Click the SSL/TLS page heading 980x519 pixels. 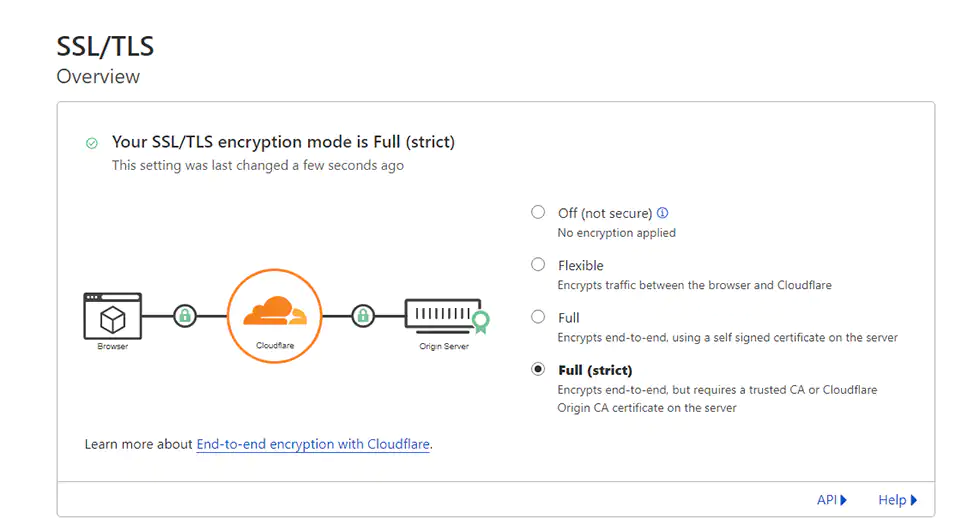(x=105, y=46)
